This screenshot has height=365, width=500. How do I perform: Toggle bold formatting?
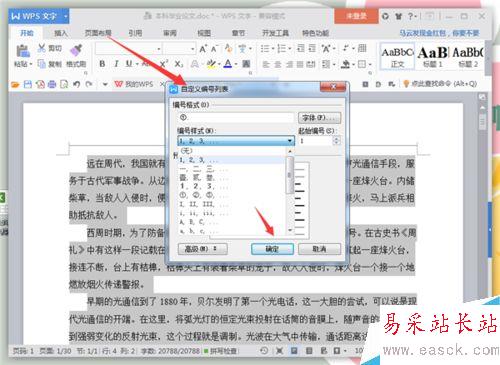click(102, 64)
